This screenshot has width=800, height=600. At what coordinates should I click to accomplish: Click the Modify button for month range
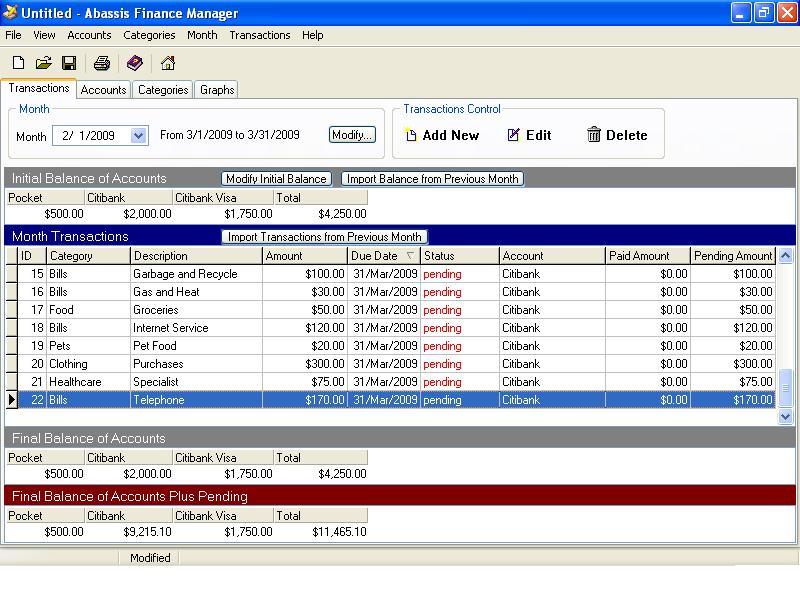(352, 135)
